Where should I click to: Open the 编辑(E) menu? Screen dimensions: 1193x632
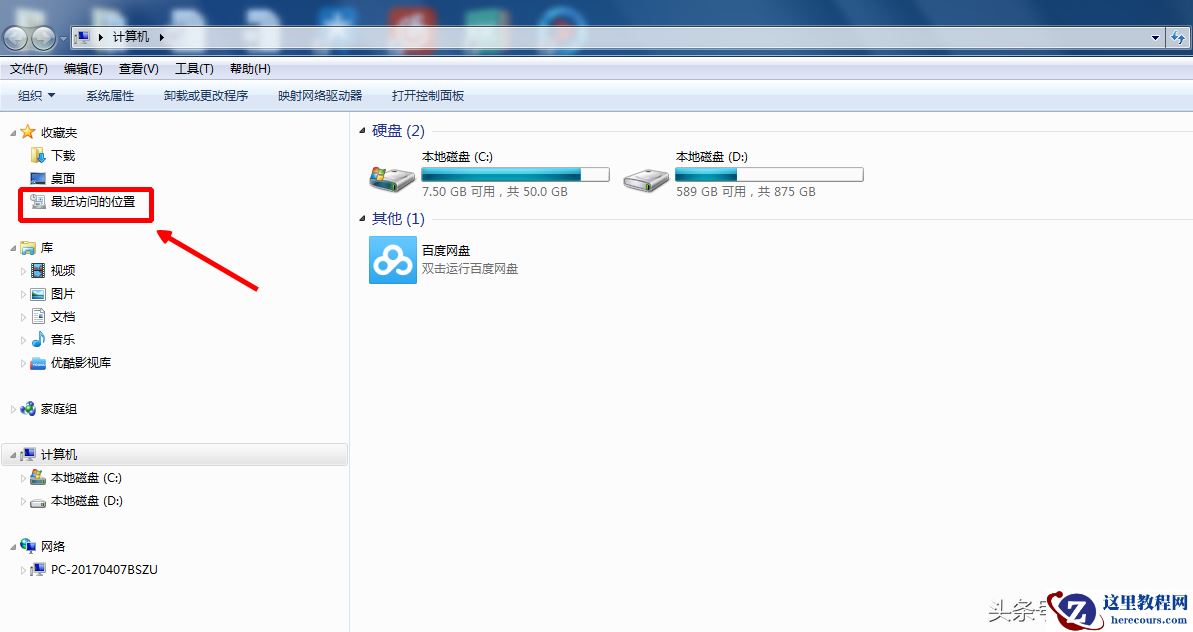point(83,68)
